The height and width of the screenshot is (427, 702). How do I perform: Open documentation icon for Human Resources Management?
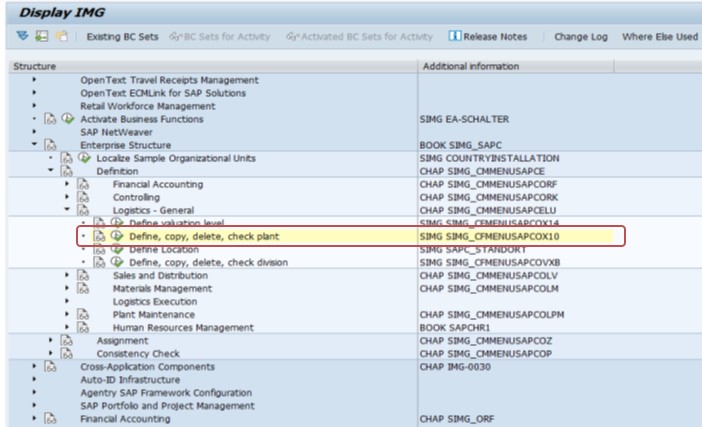tap(83, 327)
